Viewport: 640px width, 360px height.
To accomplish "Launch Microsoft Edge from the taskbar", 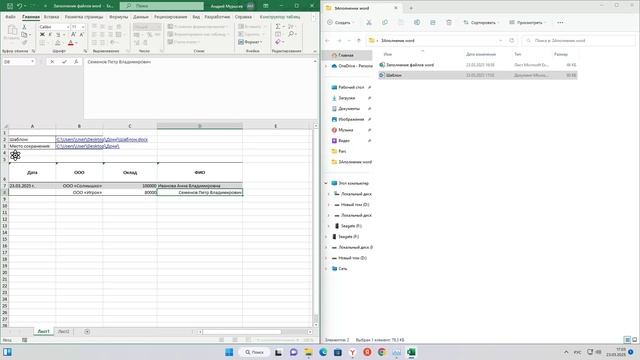I will click(x=323, y=352).
